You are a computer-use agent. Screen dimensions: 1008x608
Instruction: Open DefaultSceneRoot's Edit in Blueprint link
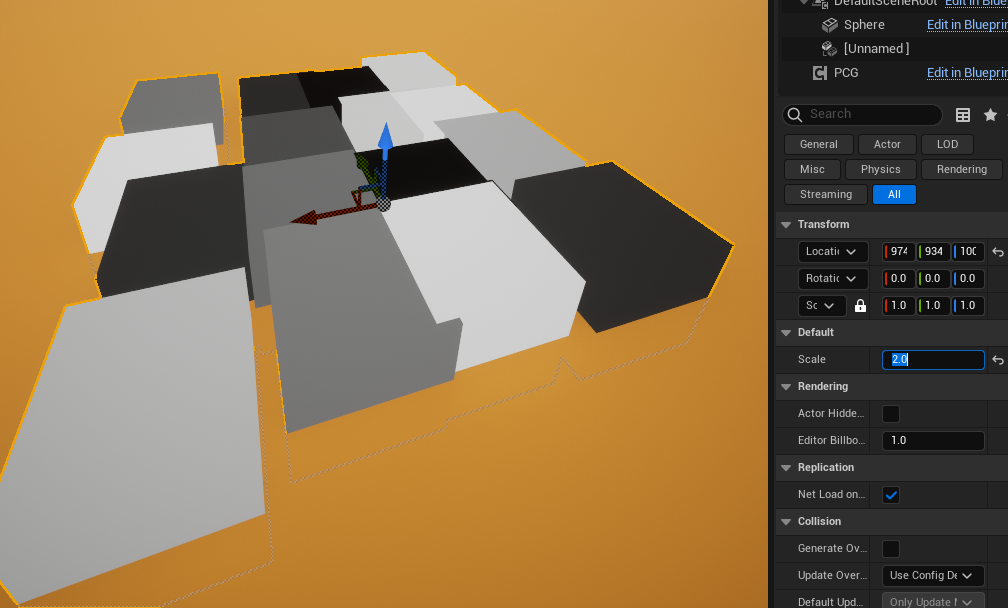tap(976, 3)
